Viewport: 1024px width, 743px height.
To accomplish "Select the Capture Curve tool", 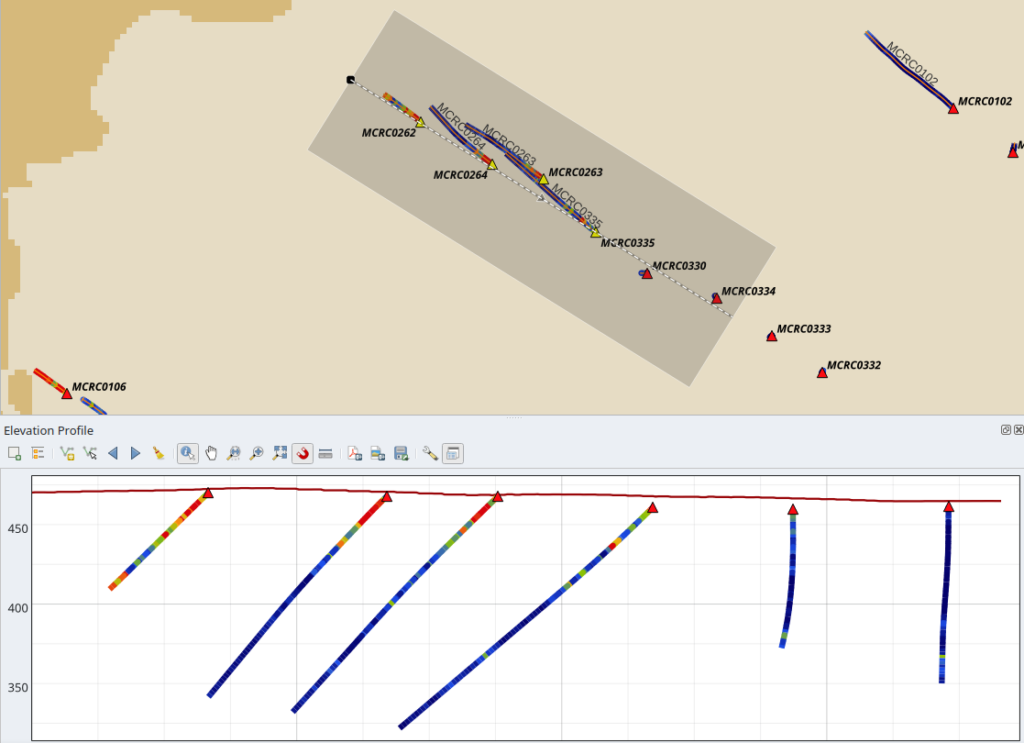I will click(x=67, y=453).
